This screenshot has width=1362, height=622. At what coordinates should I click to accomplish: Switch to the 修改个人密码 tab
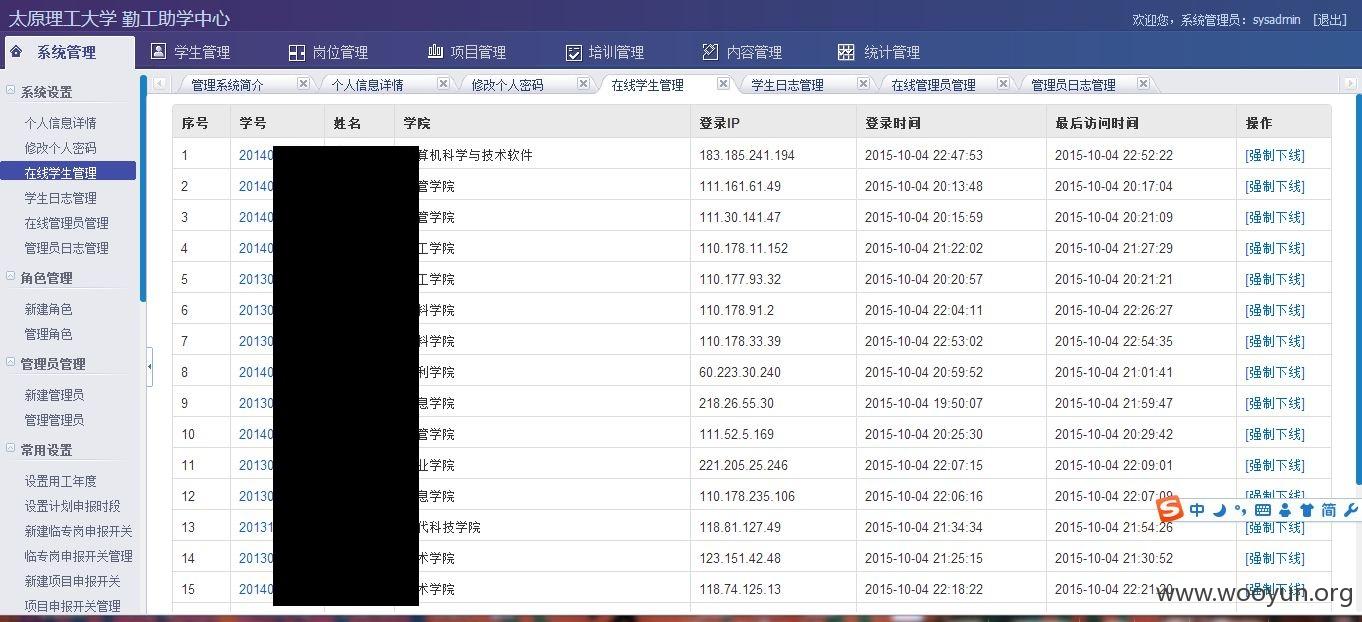pyautogui.click(x=508, y=85)
